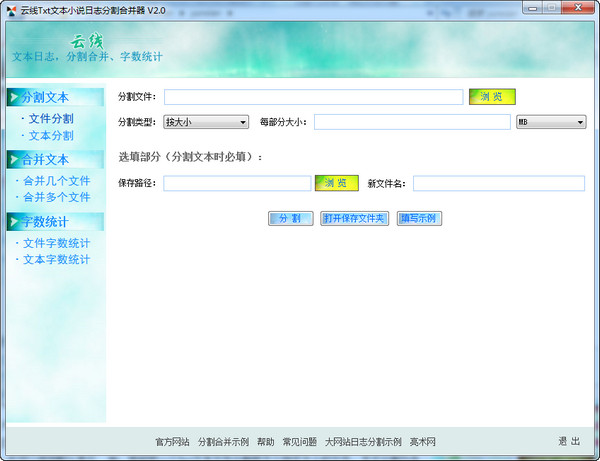Open 文本字数统计 from the sidebar

pyautogui.click(x=57, y=259)
